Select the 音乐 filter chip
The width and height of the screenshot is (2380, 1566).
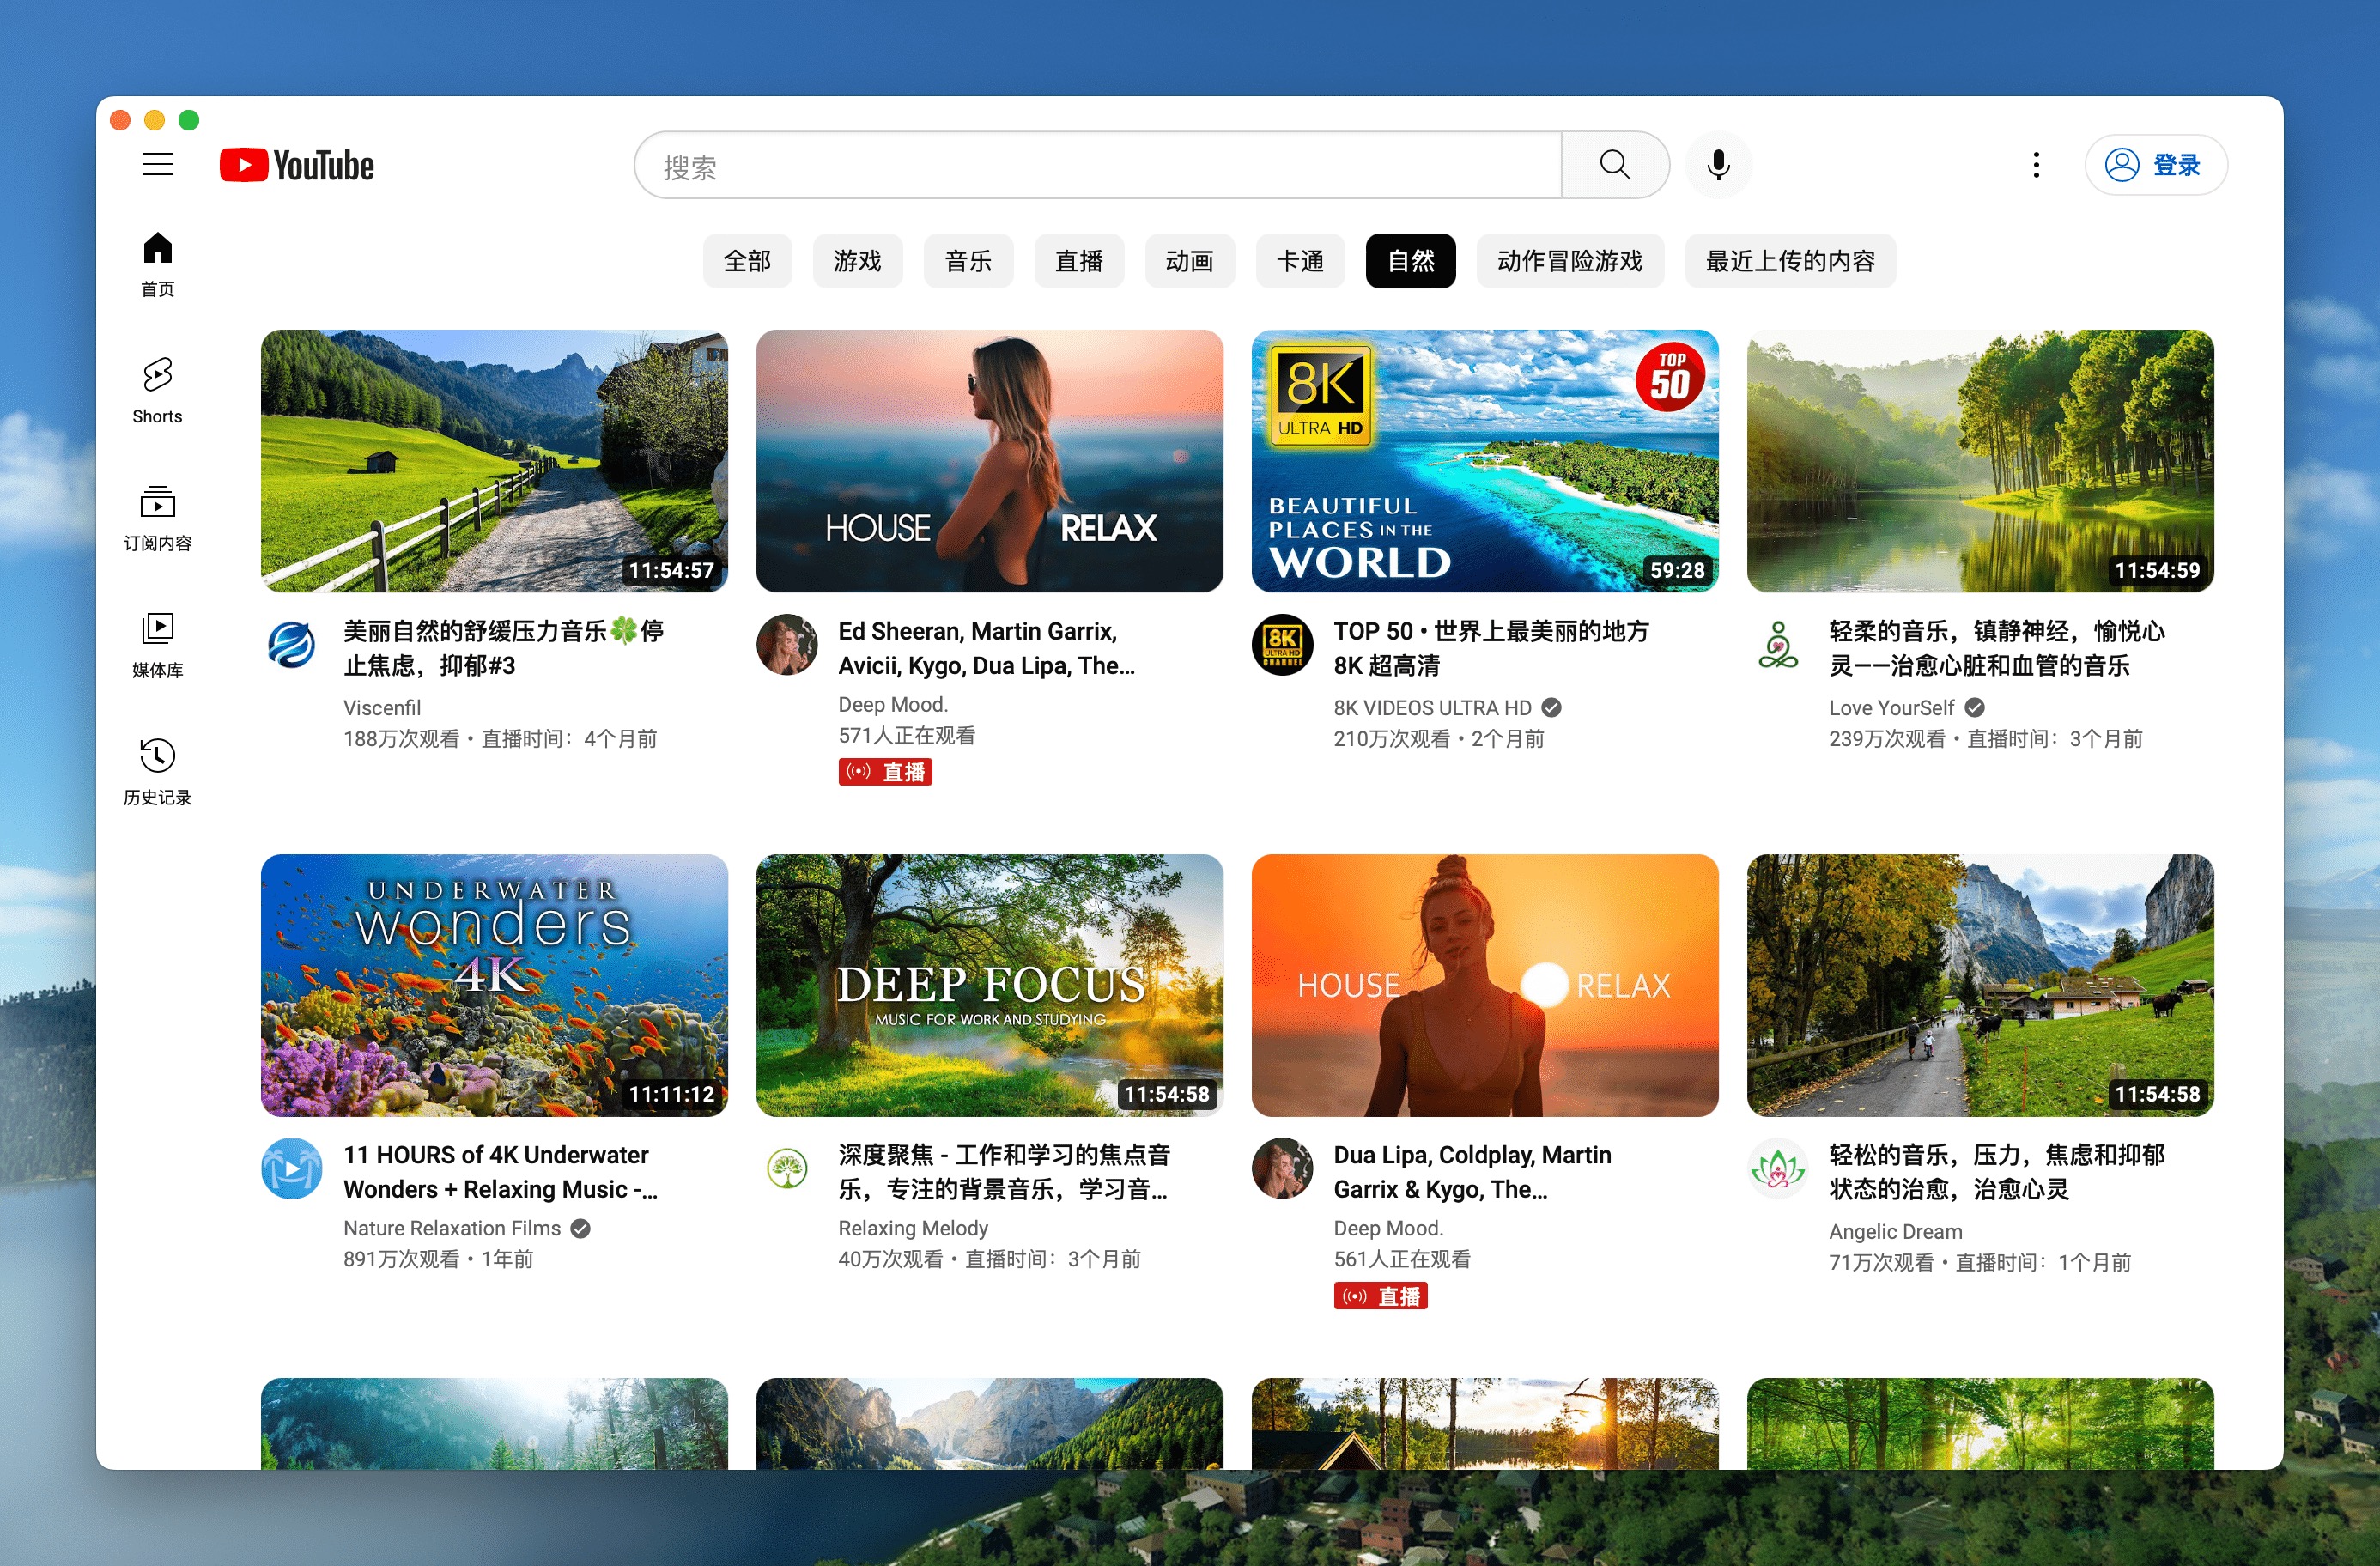(x=968, y=261)
